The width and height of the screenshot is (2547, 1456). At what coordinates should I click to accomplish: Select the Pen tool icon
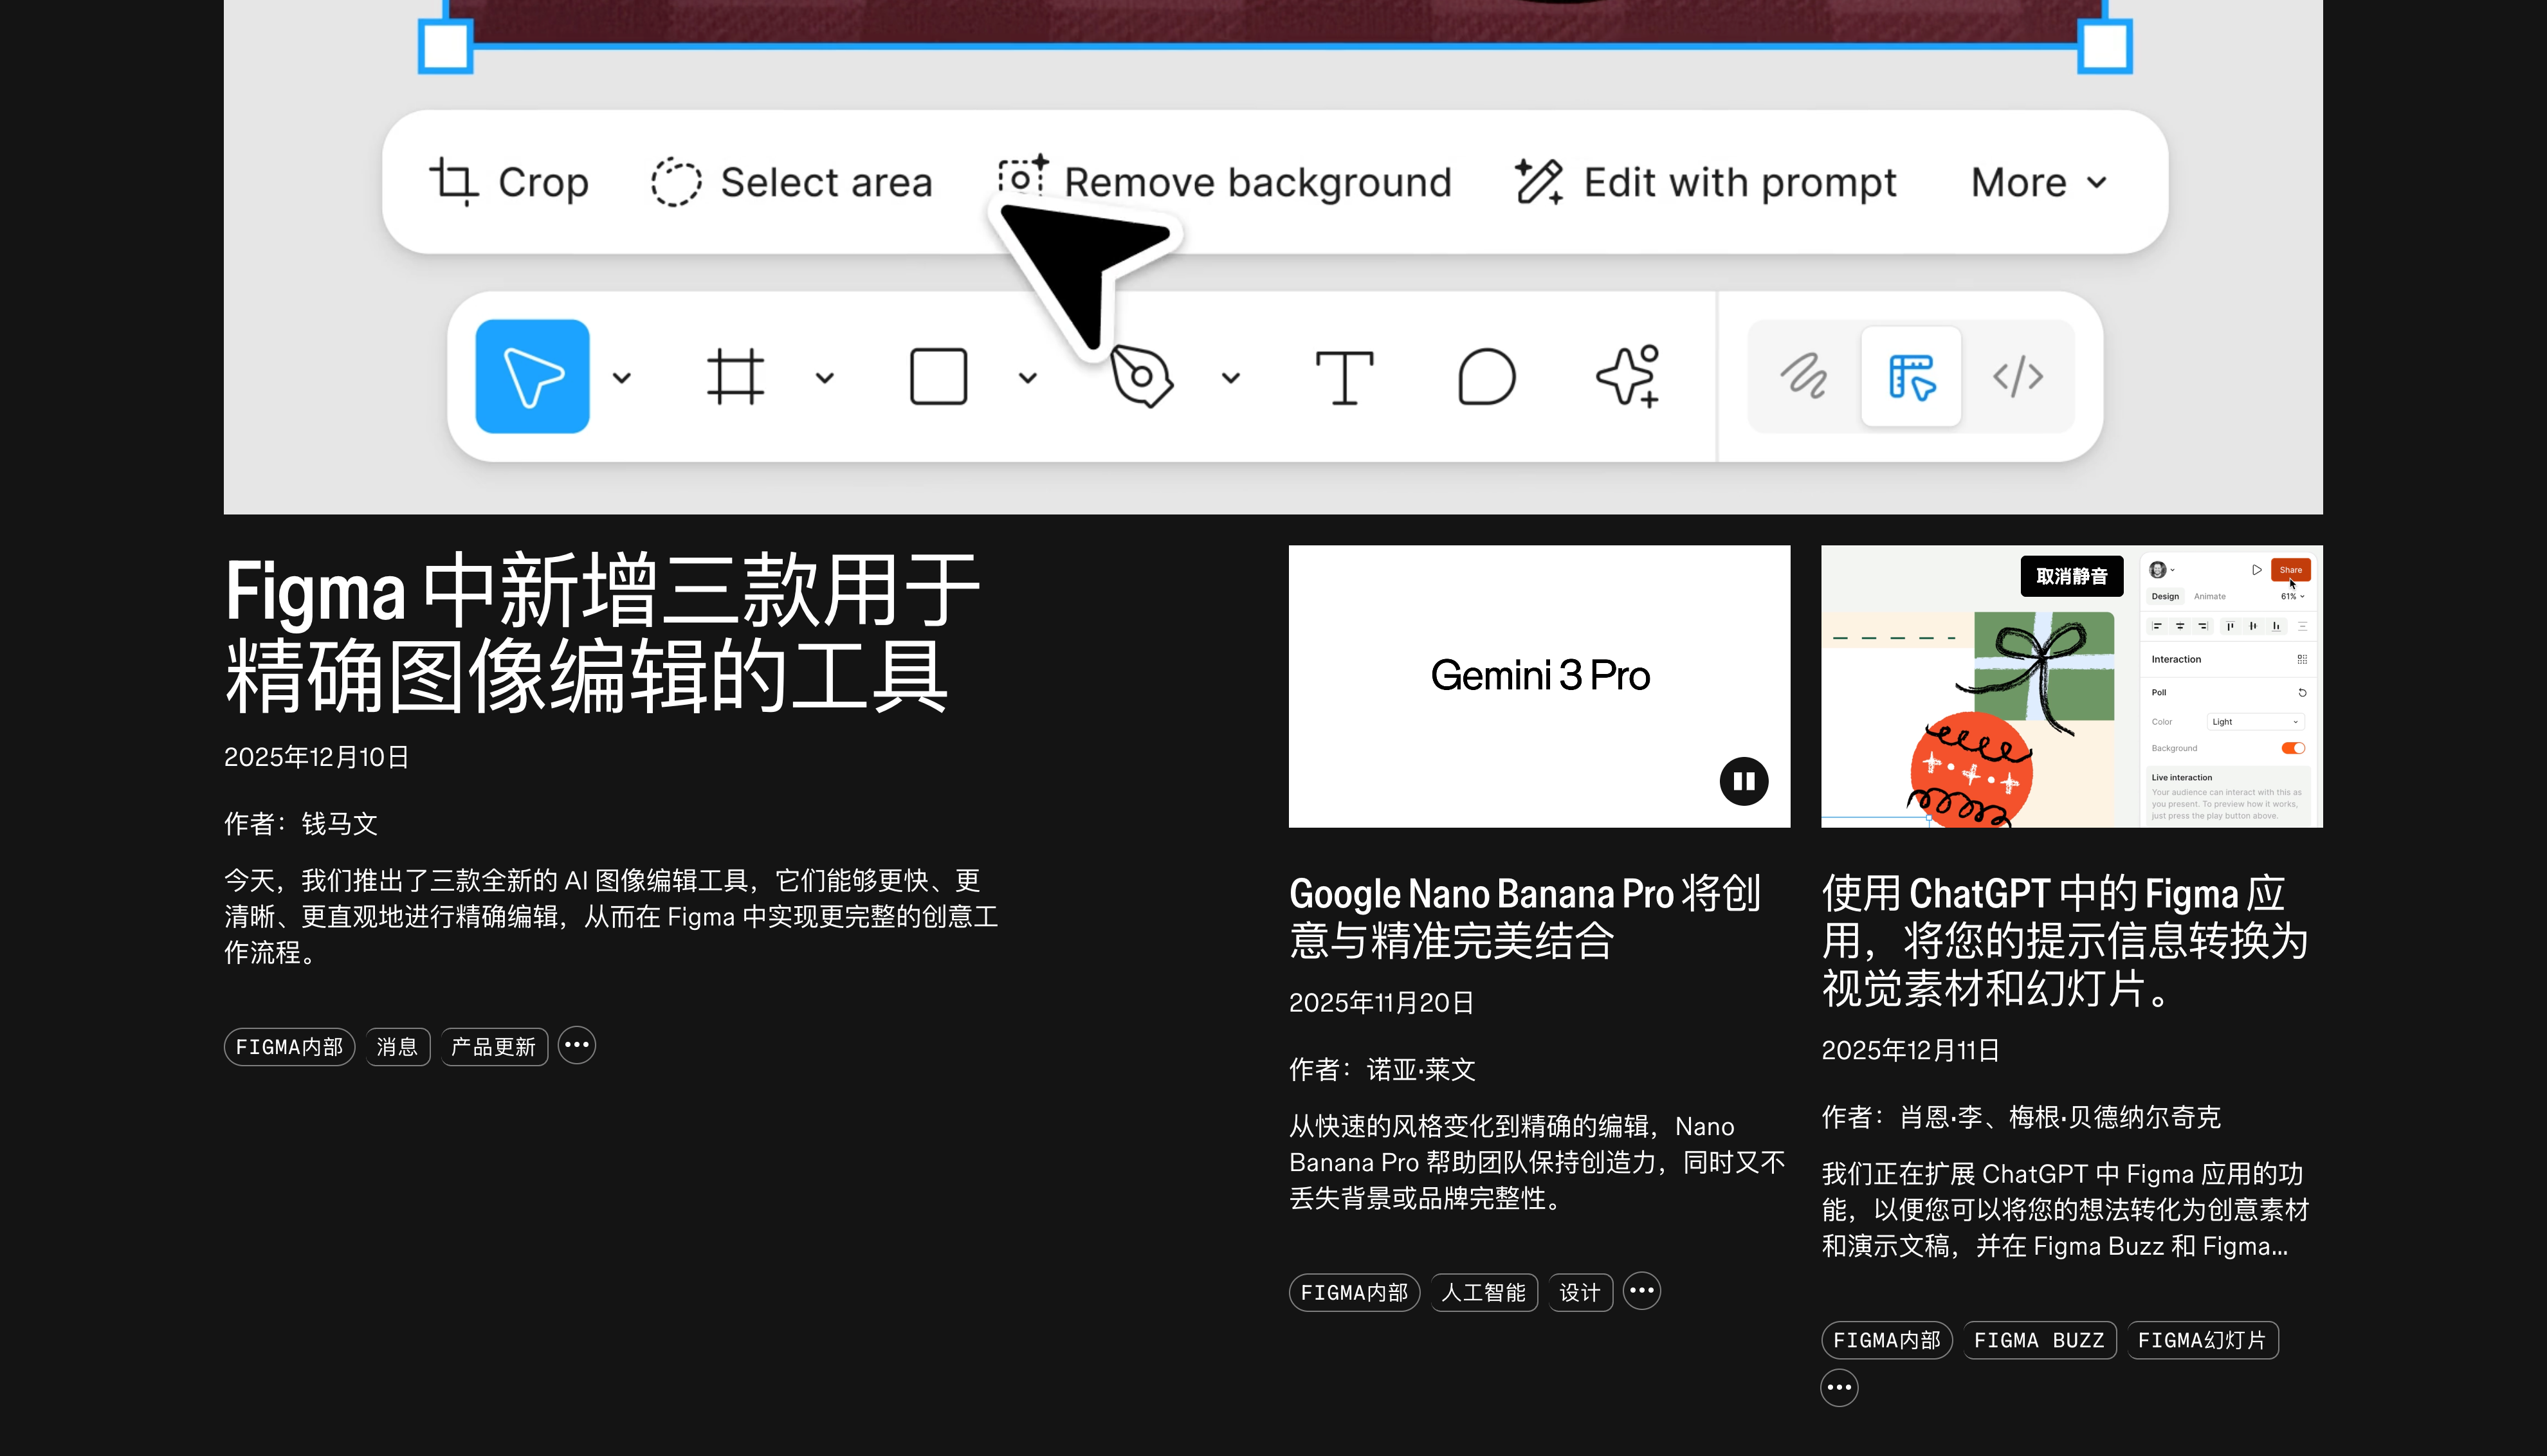[x=1141, y=377]
